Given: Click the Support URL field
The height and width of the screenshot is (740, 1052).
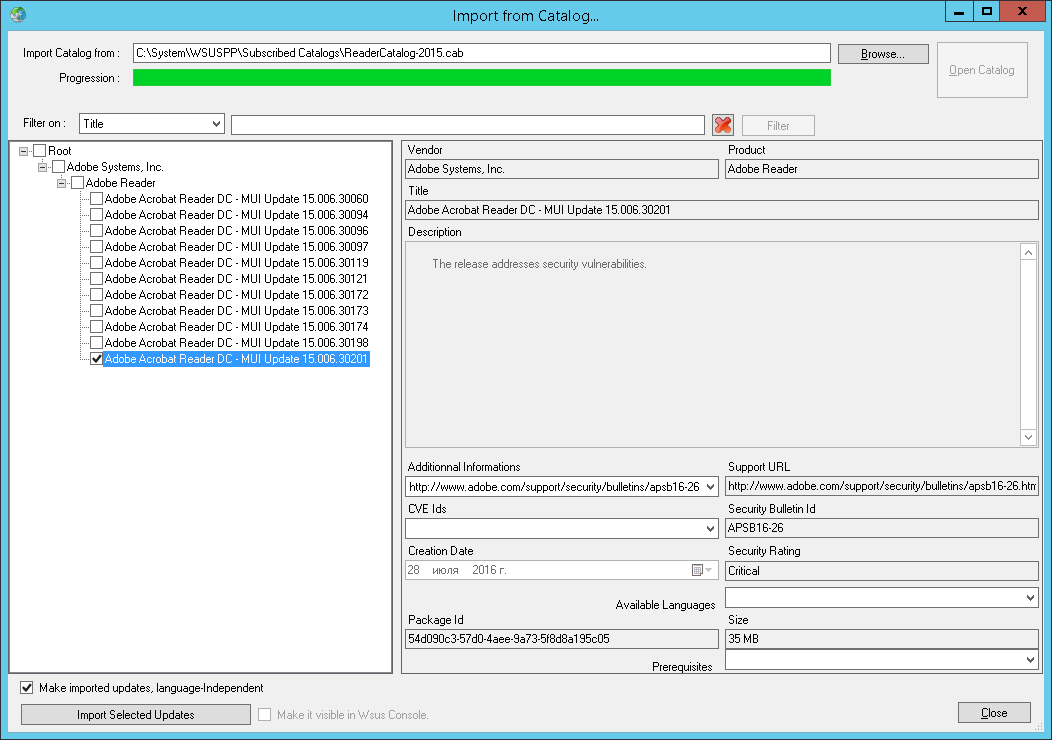Looking at the screenshot, I should coord(882,486).
